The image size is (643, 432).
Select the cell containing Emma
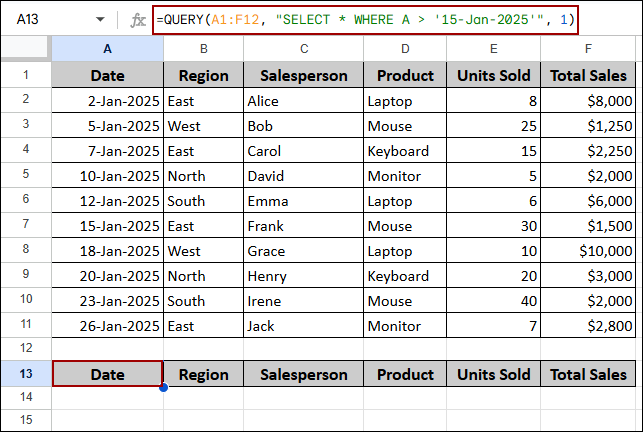click(303, 201)
